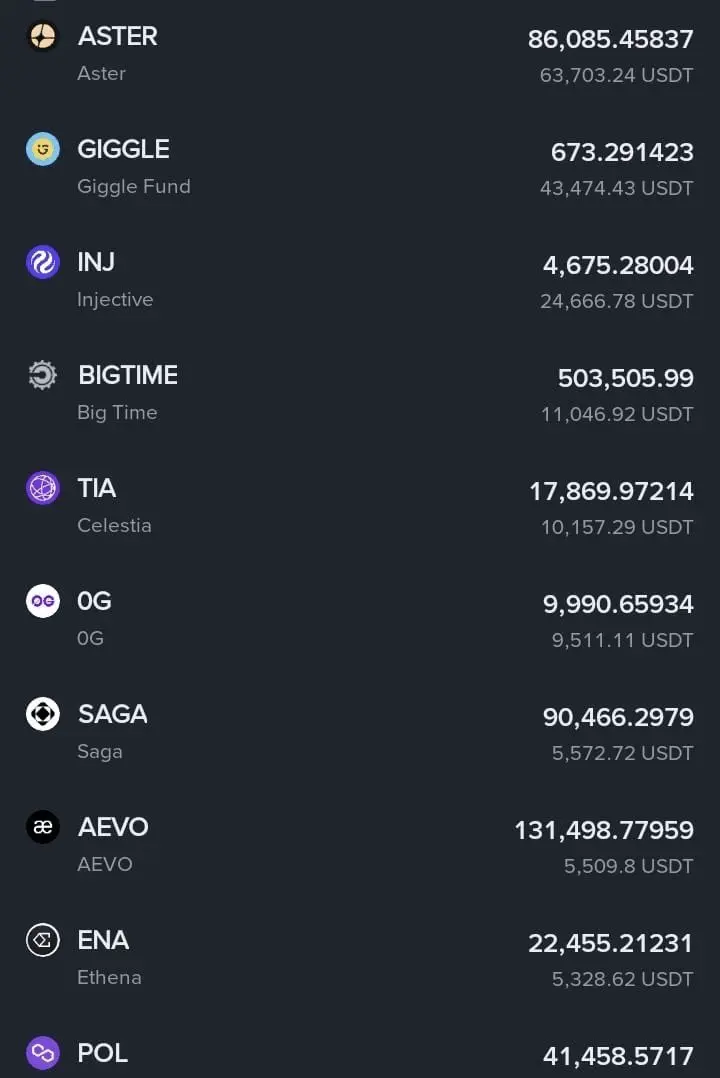The image size is (720, 1078).
Task: Tap the GIGGLE coin logo
Action: (x=43, y=150)
